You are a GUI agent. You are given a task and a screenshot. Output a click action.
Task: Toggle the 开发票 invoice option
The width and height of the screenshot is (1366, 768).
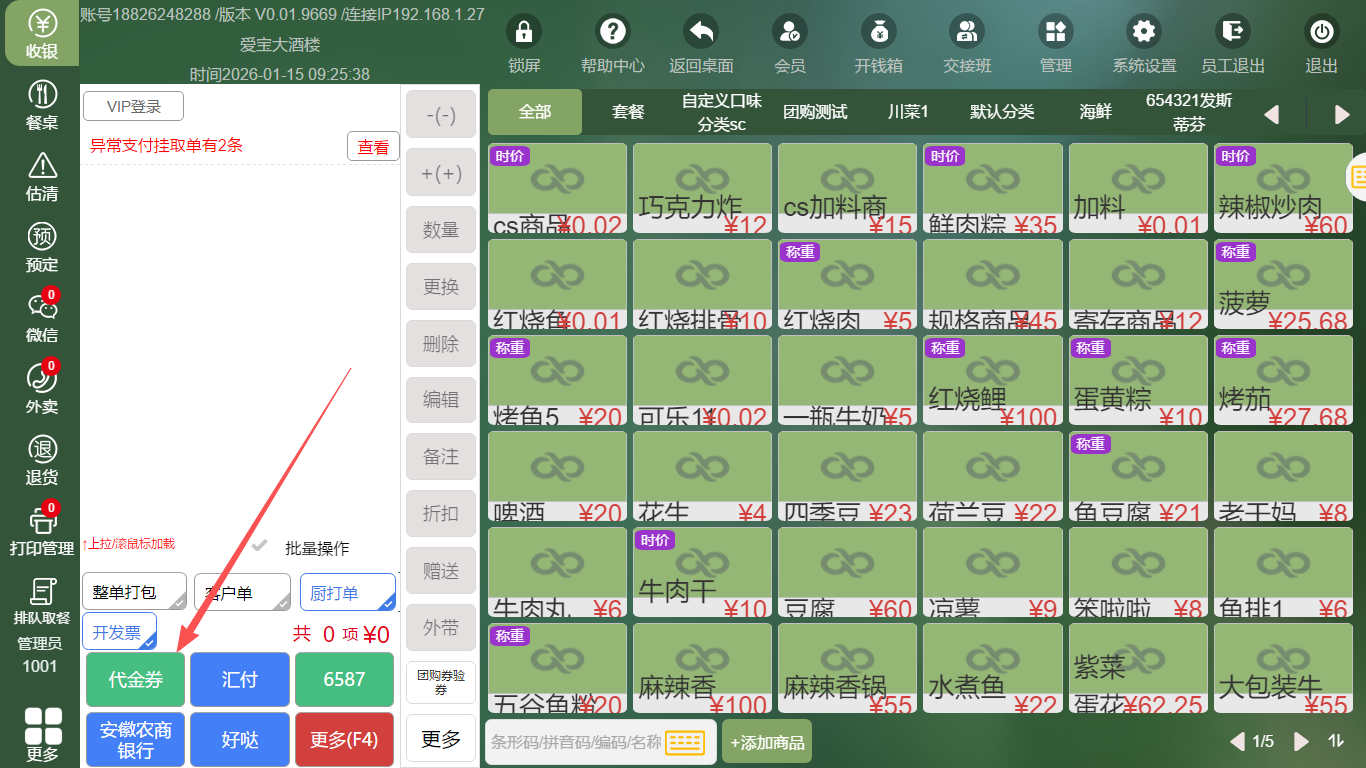[x=119, y=632]
